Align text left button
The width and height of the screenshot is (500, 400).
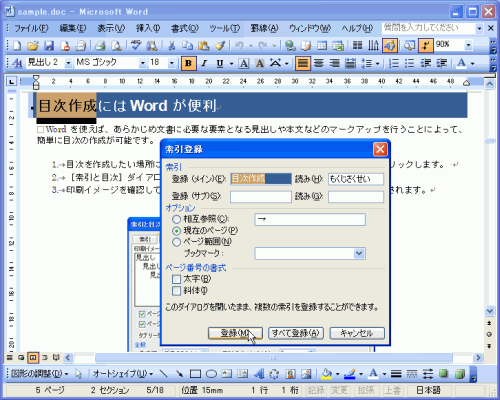(x=303, y=63)
